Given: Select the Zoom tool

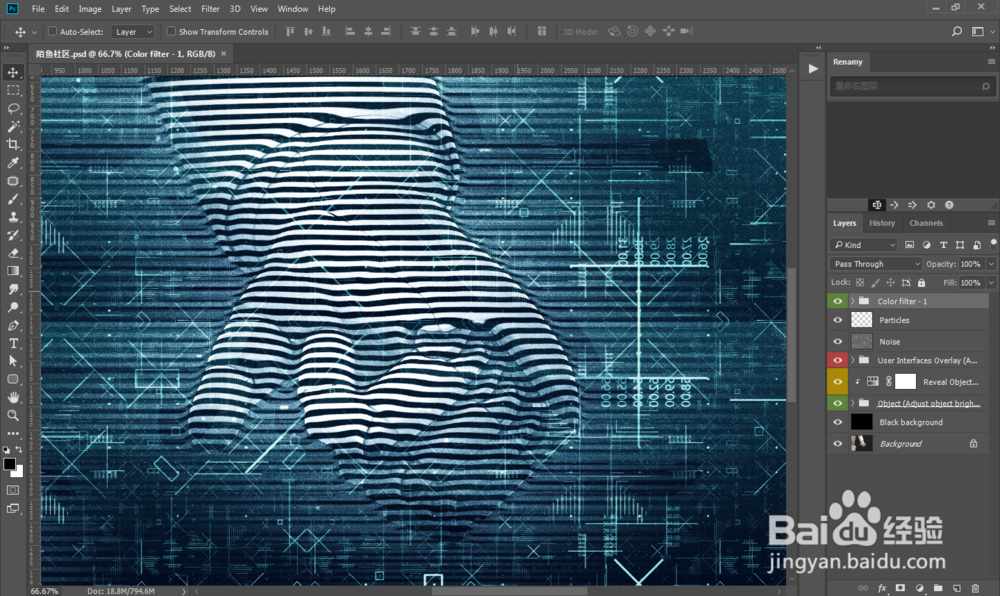Looking at the screenshot, I should coord(13,415).
